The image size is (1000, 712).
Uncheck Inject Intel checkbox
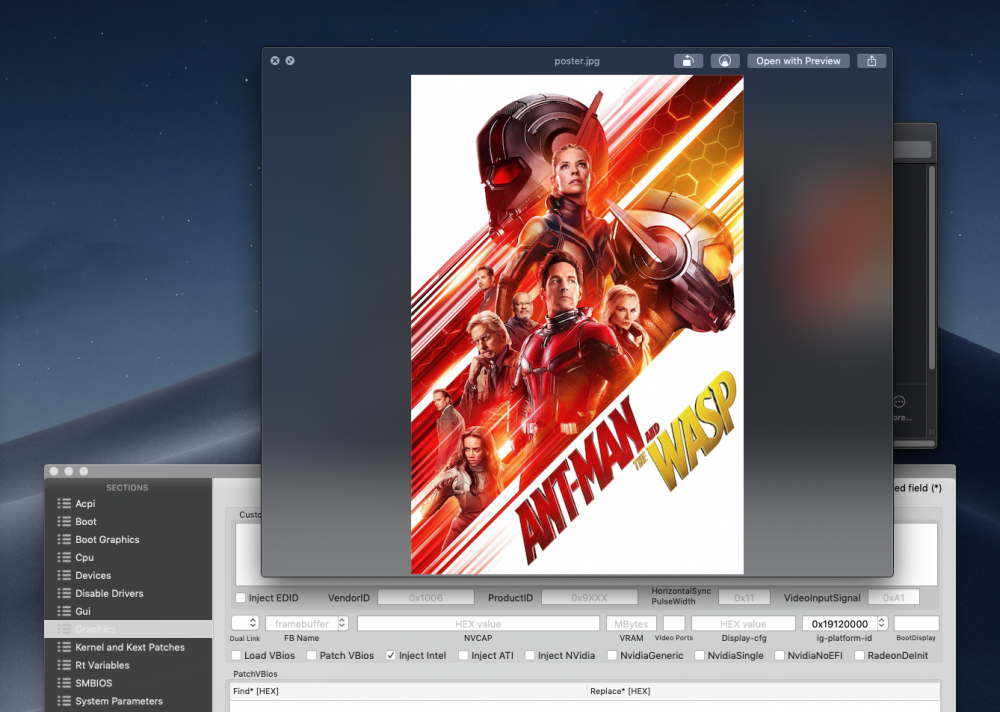click(x=391, y=655)
